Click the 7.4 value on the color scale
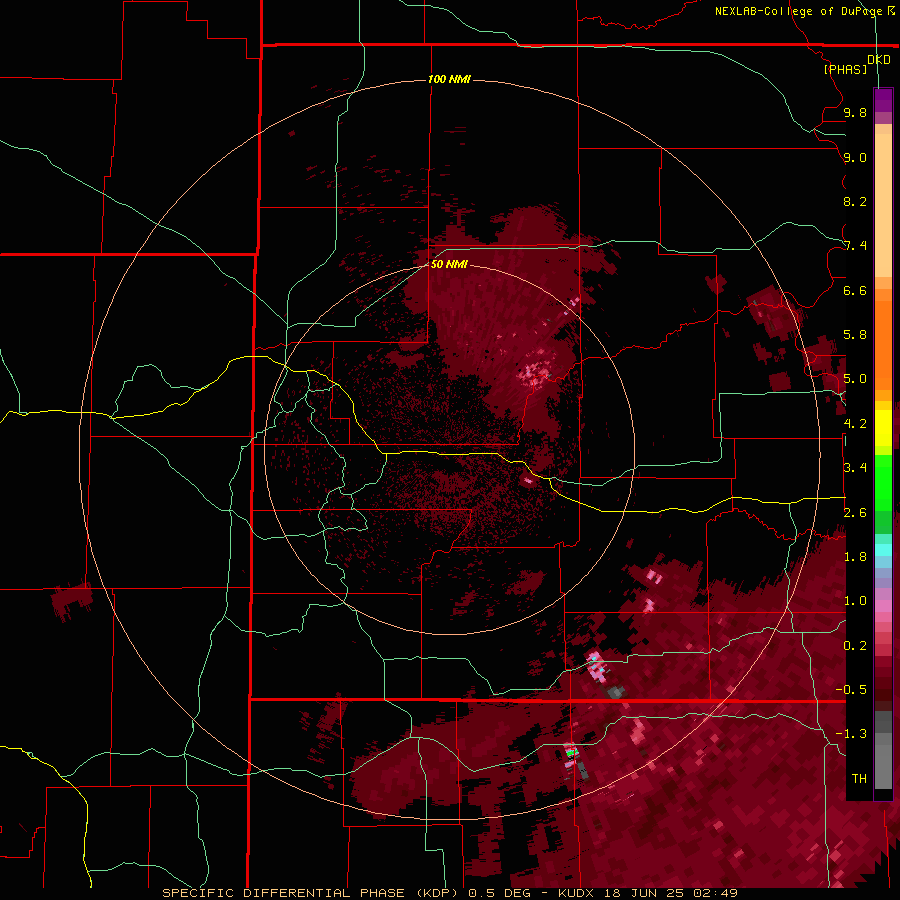 coord(855,246)
